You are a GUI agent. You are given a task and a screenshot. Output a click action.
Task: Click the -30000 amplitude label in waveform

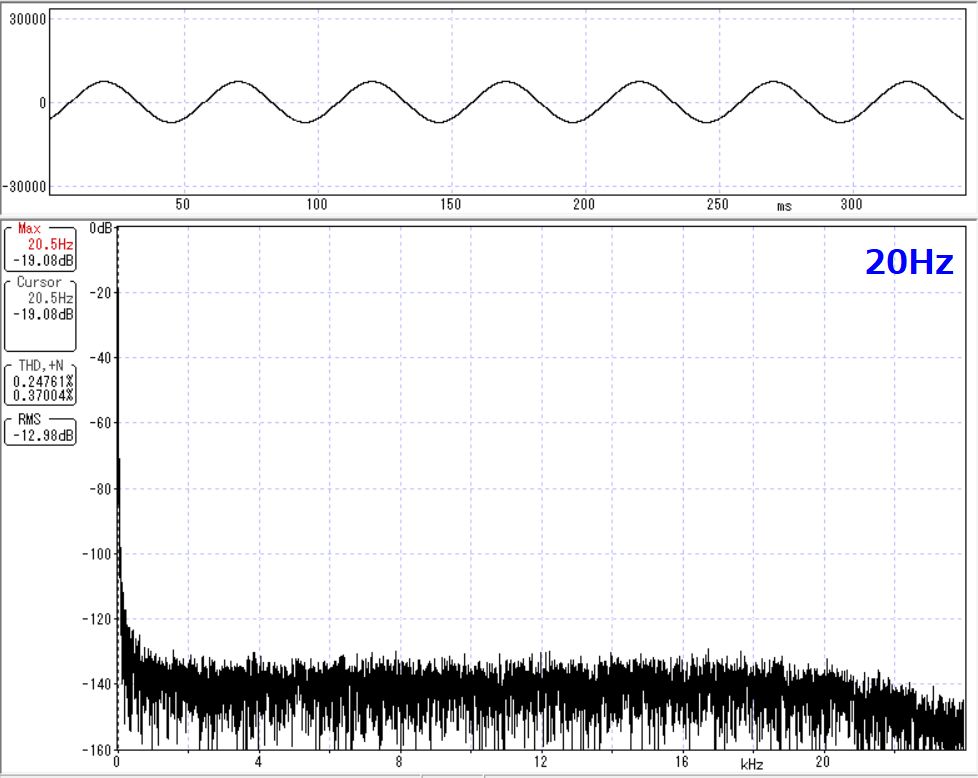point(26,186)
